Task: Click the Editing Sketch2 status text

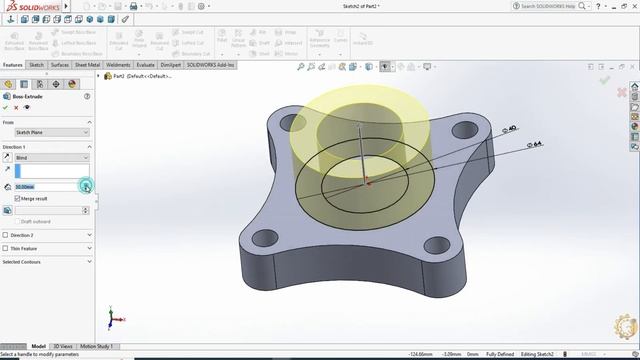Action: [x=537, y=354]
